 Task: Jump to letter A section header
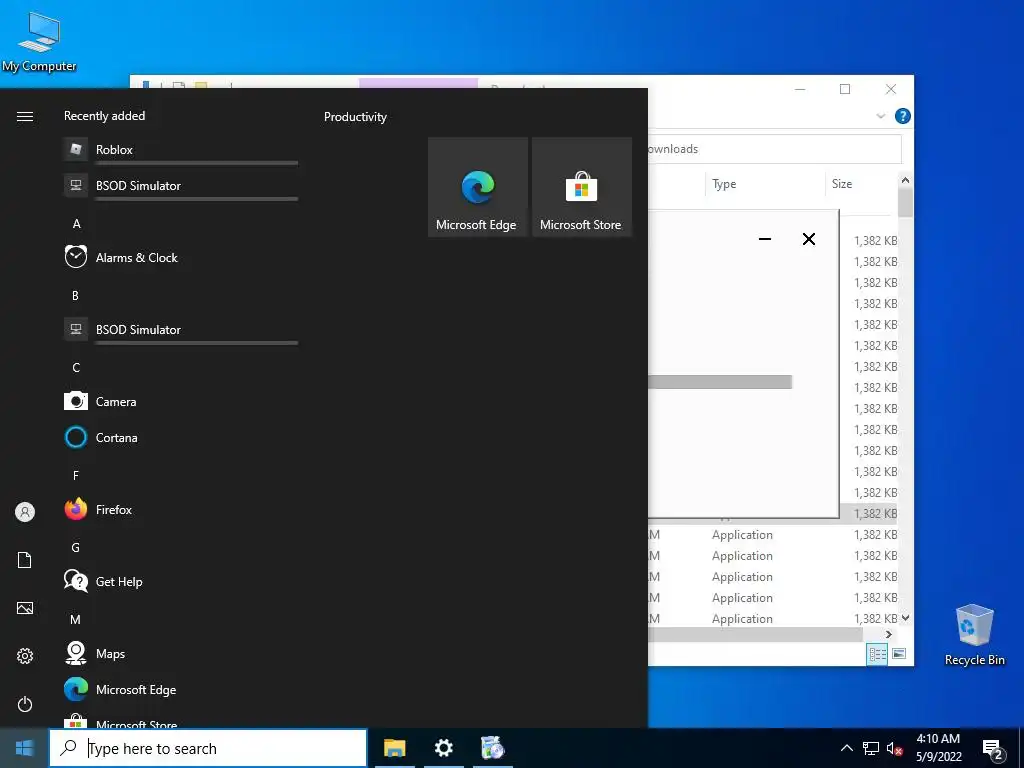click(x=76, y=224)
